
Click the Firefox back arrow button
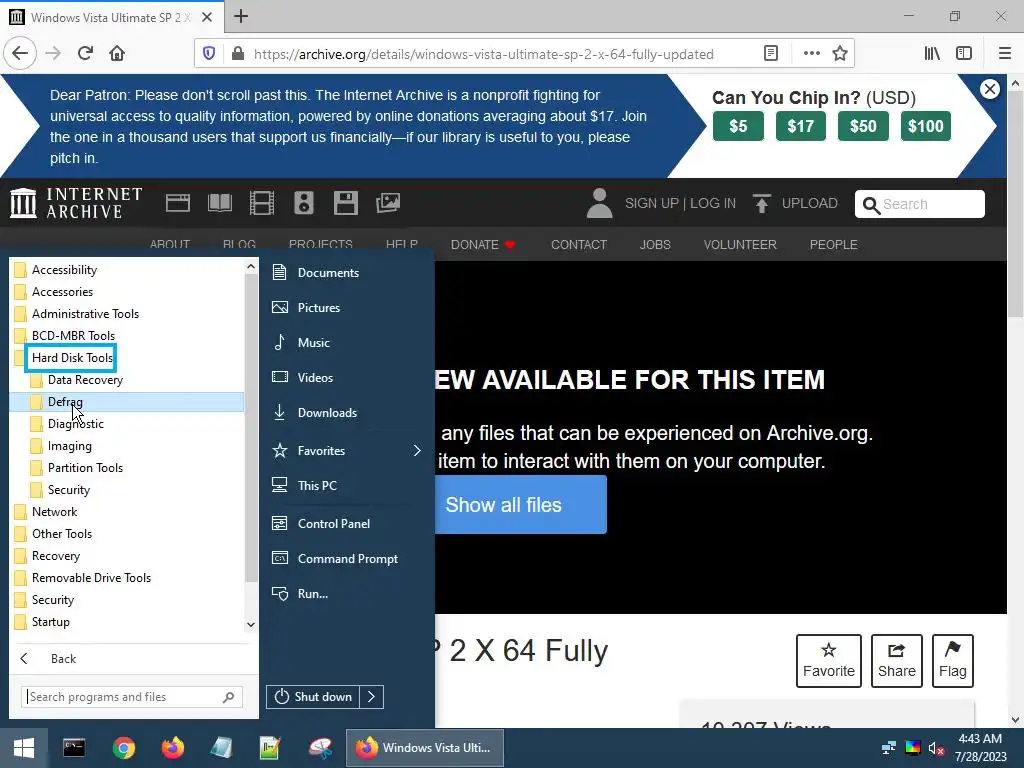pos(20,53)
